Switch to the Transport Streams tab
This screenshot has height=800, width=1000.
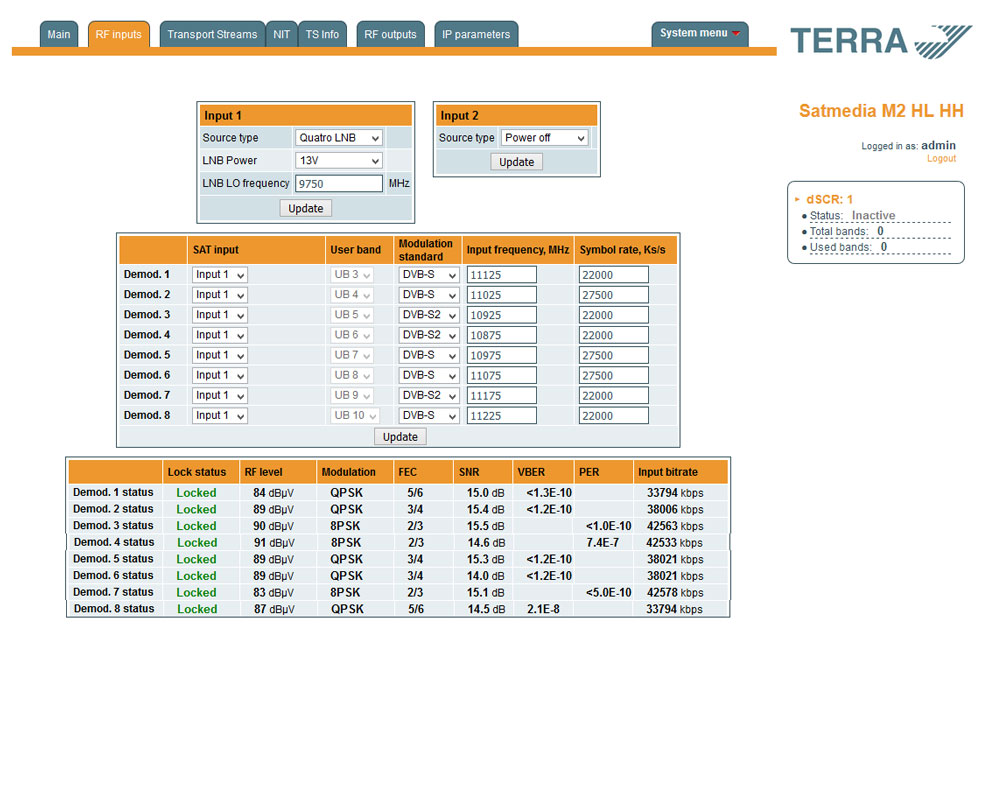tap(212, 34)
